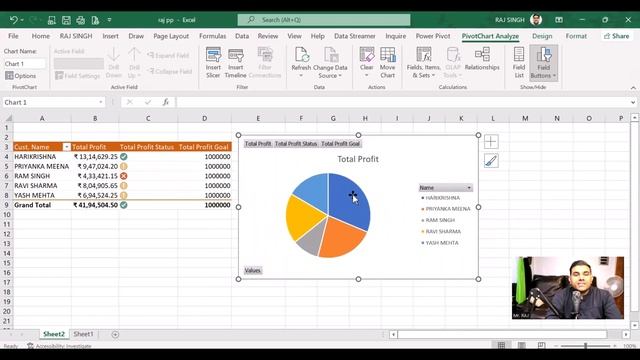The image size is (640, 360).
Task: Click the Search box in title bar
Action: tap(324, 20)
